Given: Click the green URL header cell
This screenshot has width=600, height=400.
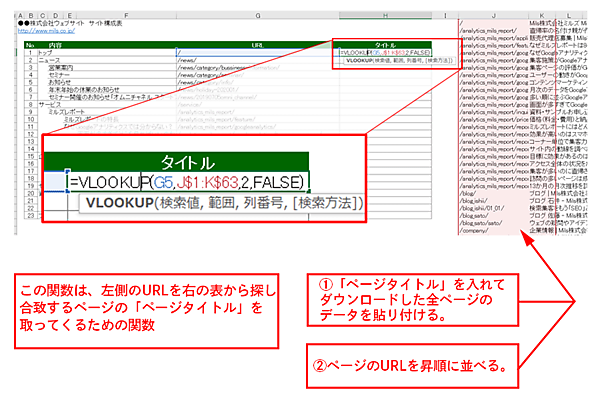Looking at the screenshot, I should [258, 45].
